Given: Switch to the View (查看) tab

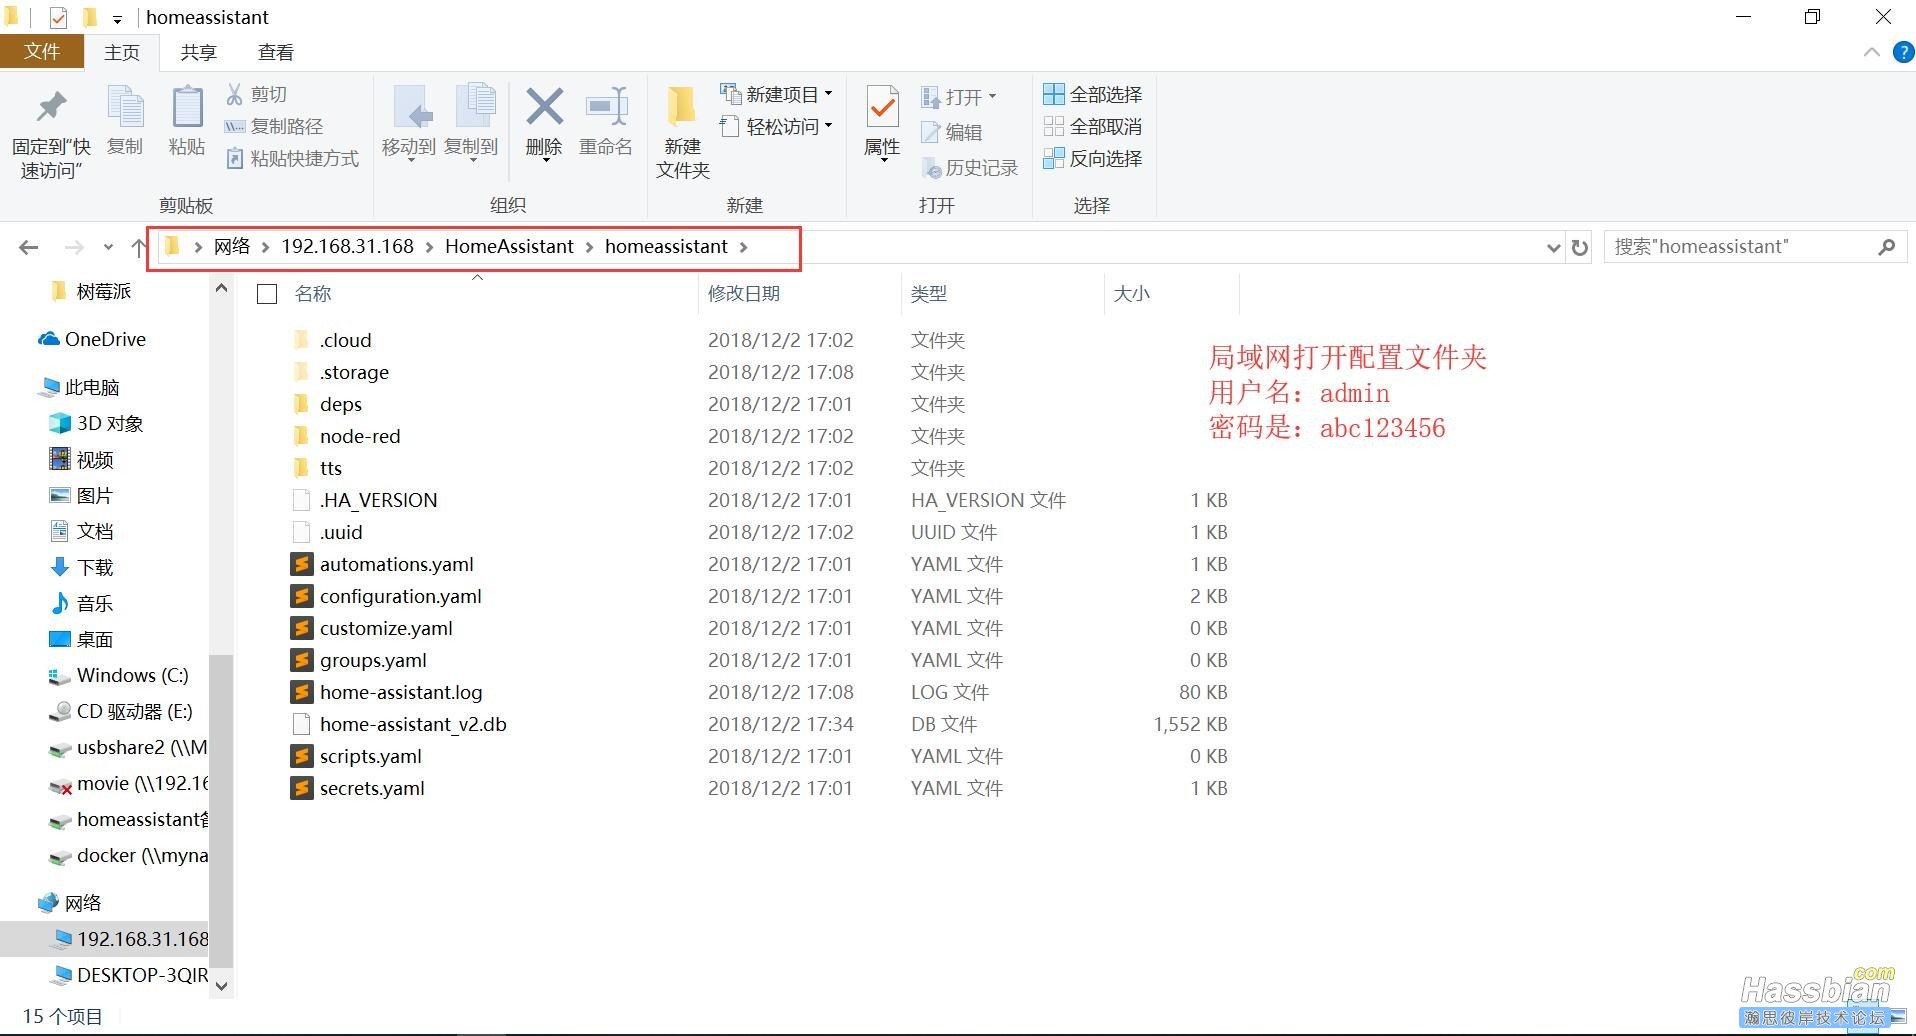Looking at the screenshot, I should (x=276, y=52).
